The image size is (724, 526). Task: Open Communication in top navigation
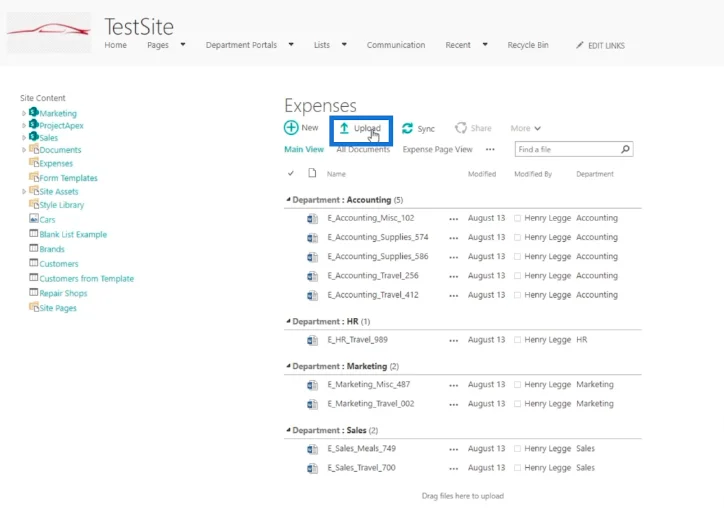[x=396, y=45]
